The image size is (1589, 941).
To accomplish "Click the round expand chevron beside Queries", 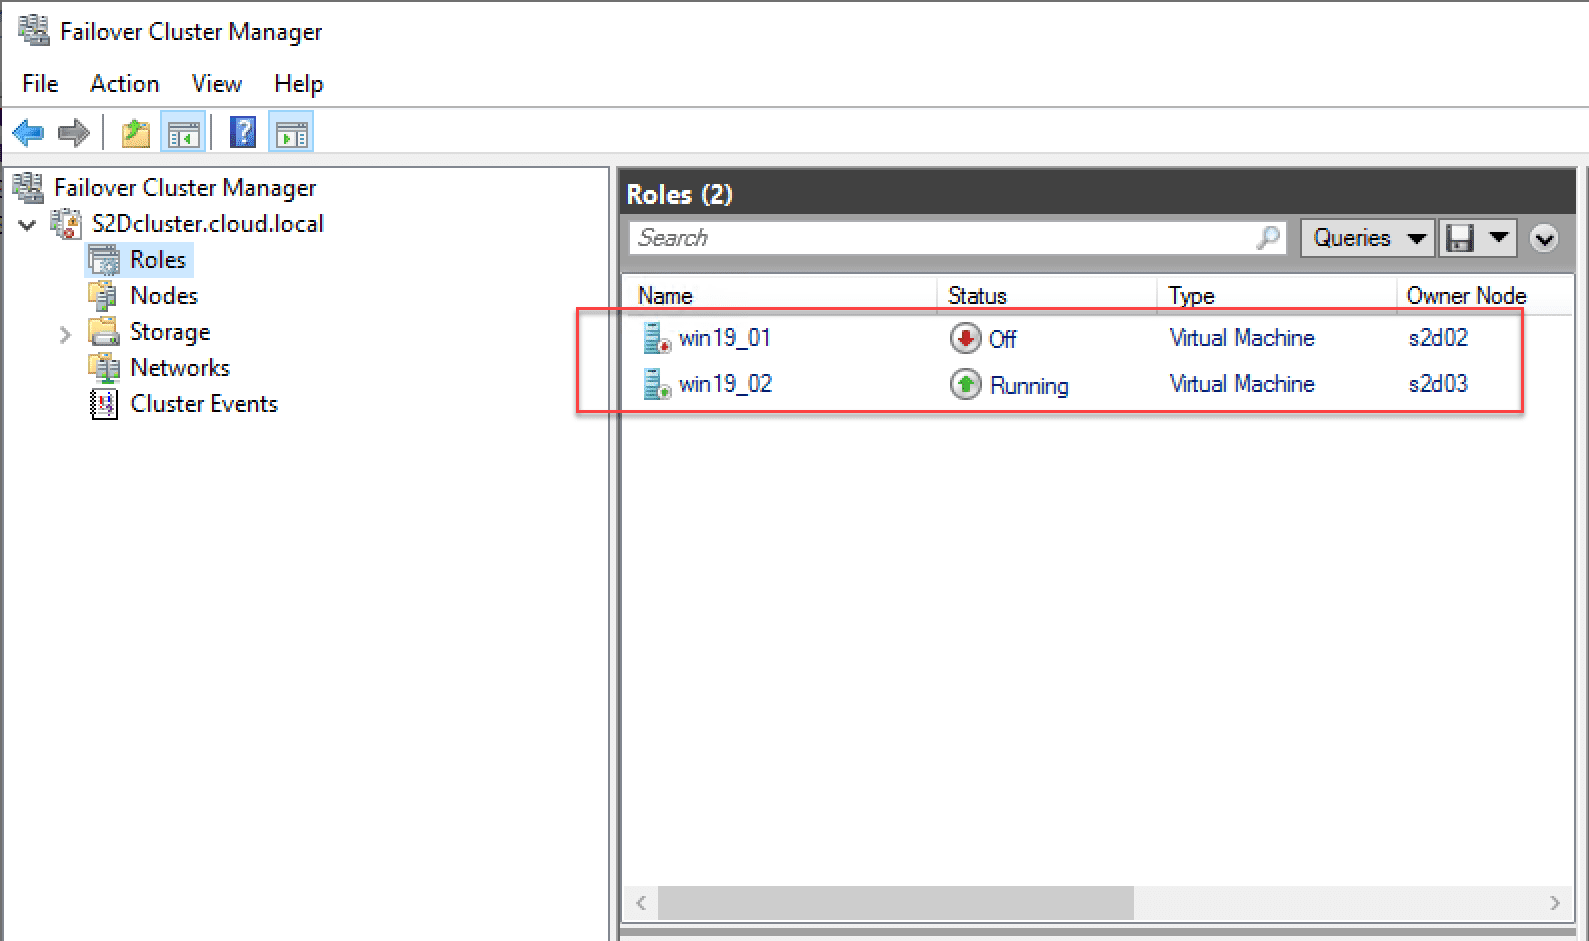I will (x=1544, y=239).
